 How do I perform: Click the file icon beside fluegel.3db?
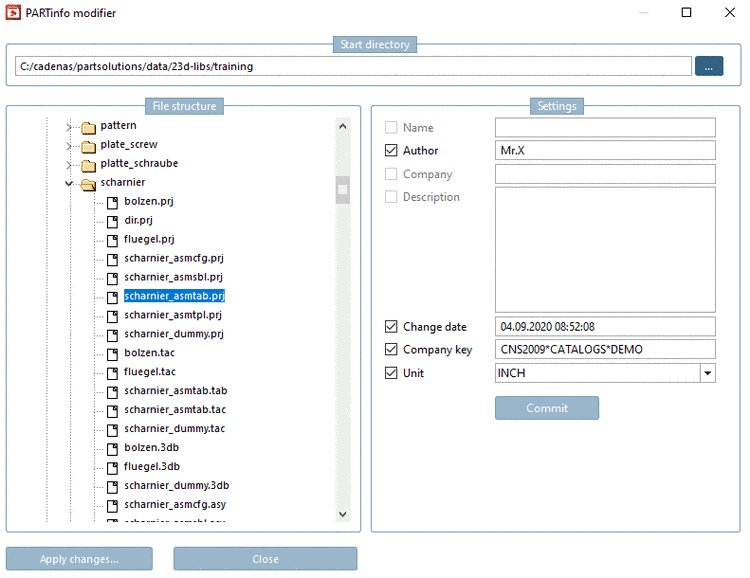coord(112,468)
